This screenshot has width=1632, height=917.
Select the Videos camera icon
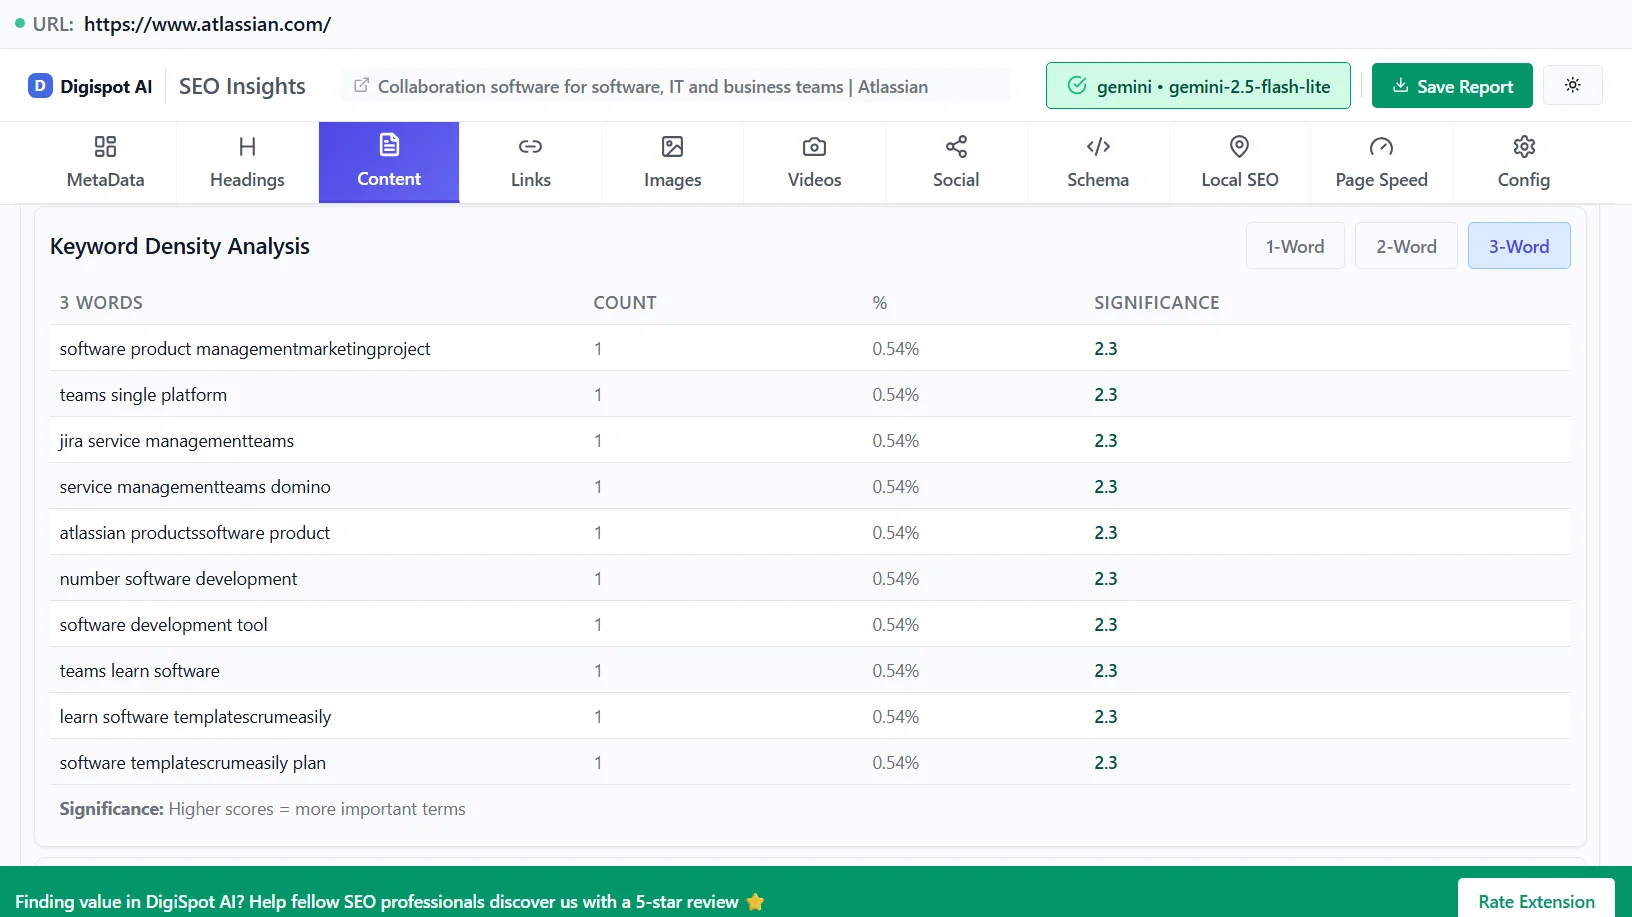tap(814, 146)
